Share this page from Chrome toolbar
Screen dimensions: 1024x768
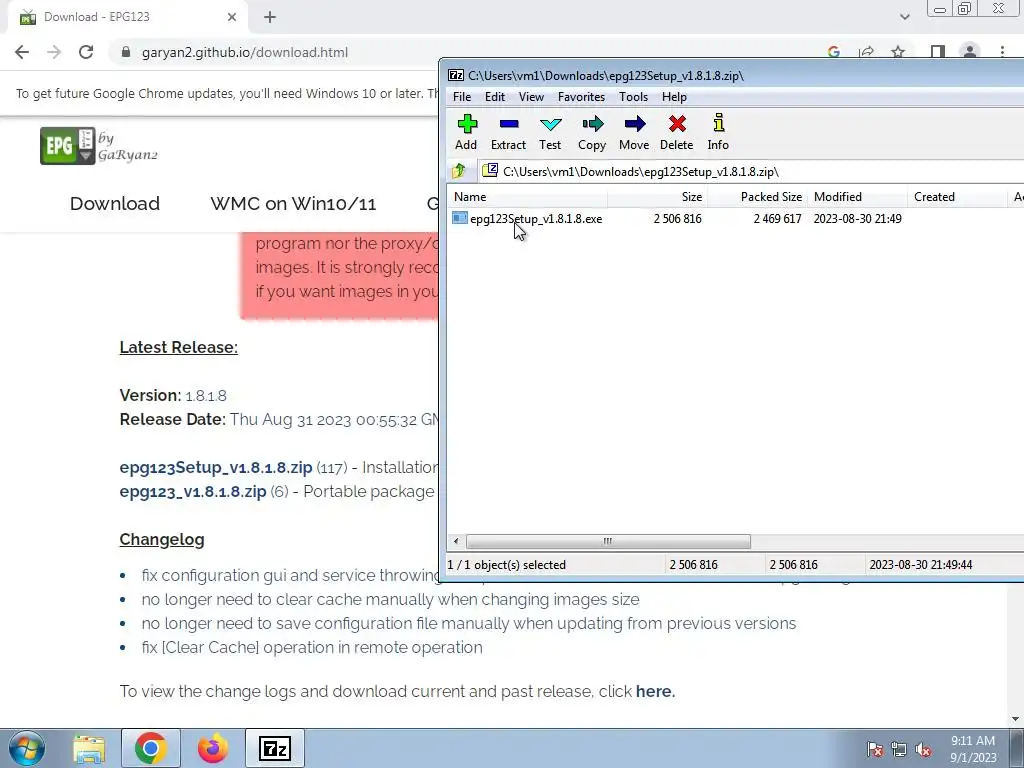[866, 52]
